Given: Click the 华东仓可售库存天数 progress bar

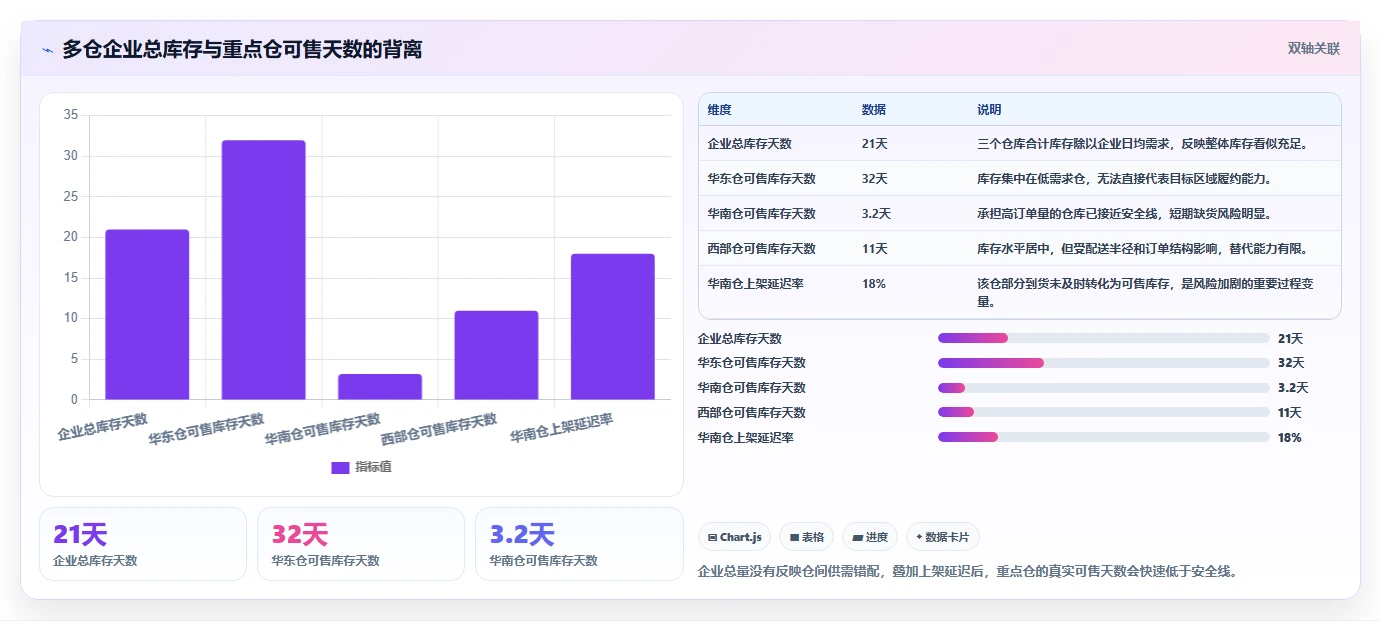Looking at the screenshot, I should pos(1104,363).
